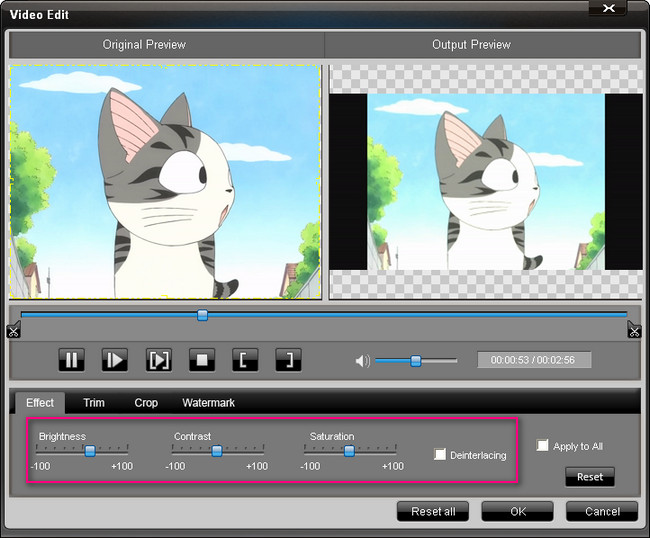The height and width of the screenshot is (538, 650).
Task: Click the right scissors trim marker
Action: 634,330
